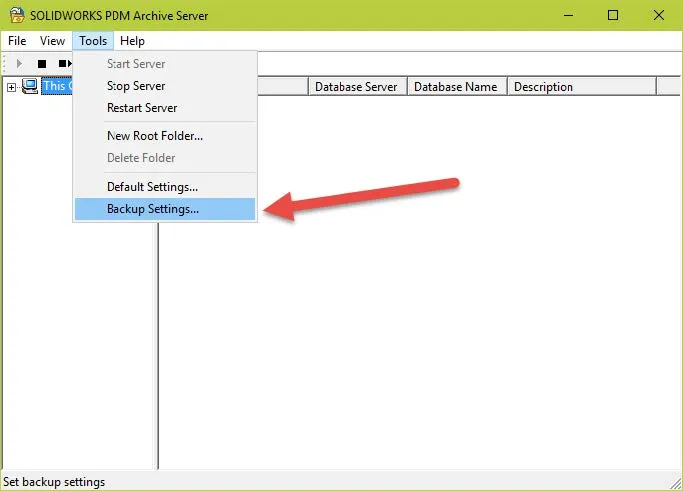Open the Help menu
The width and height of the screenshot is (683, 491).
[132, 41]
